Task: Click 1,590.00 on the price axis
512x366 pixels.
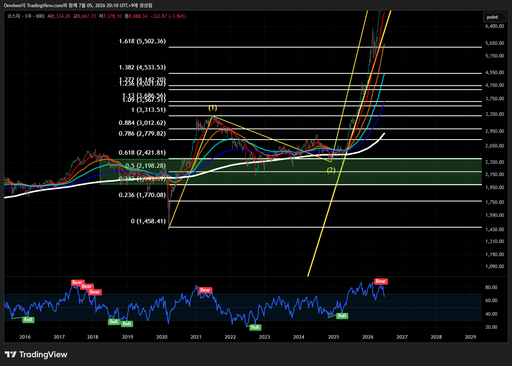Action: click(495, 215)
